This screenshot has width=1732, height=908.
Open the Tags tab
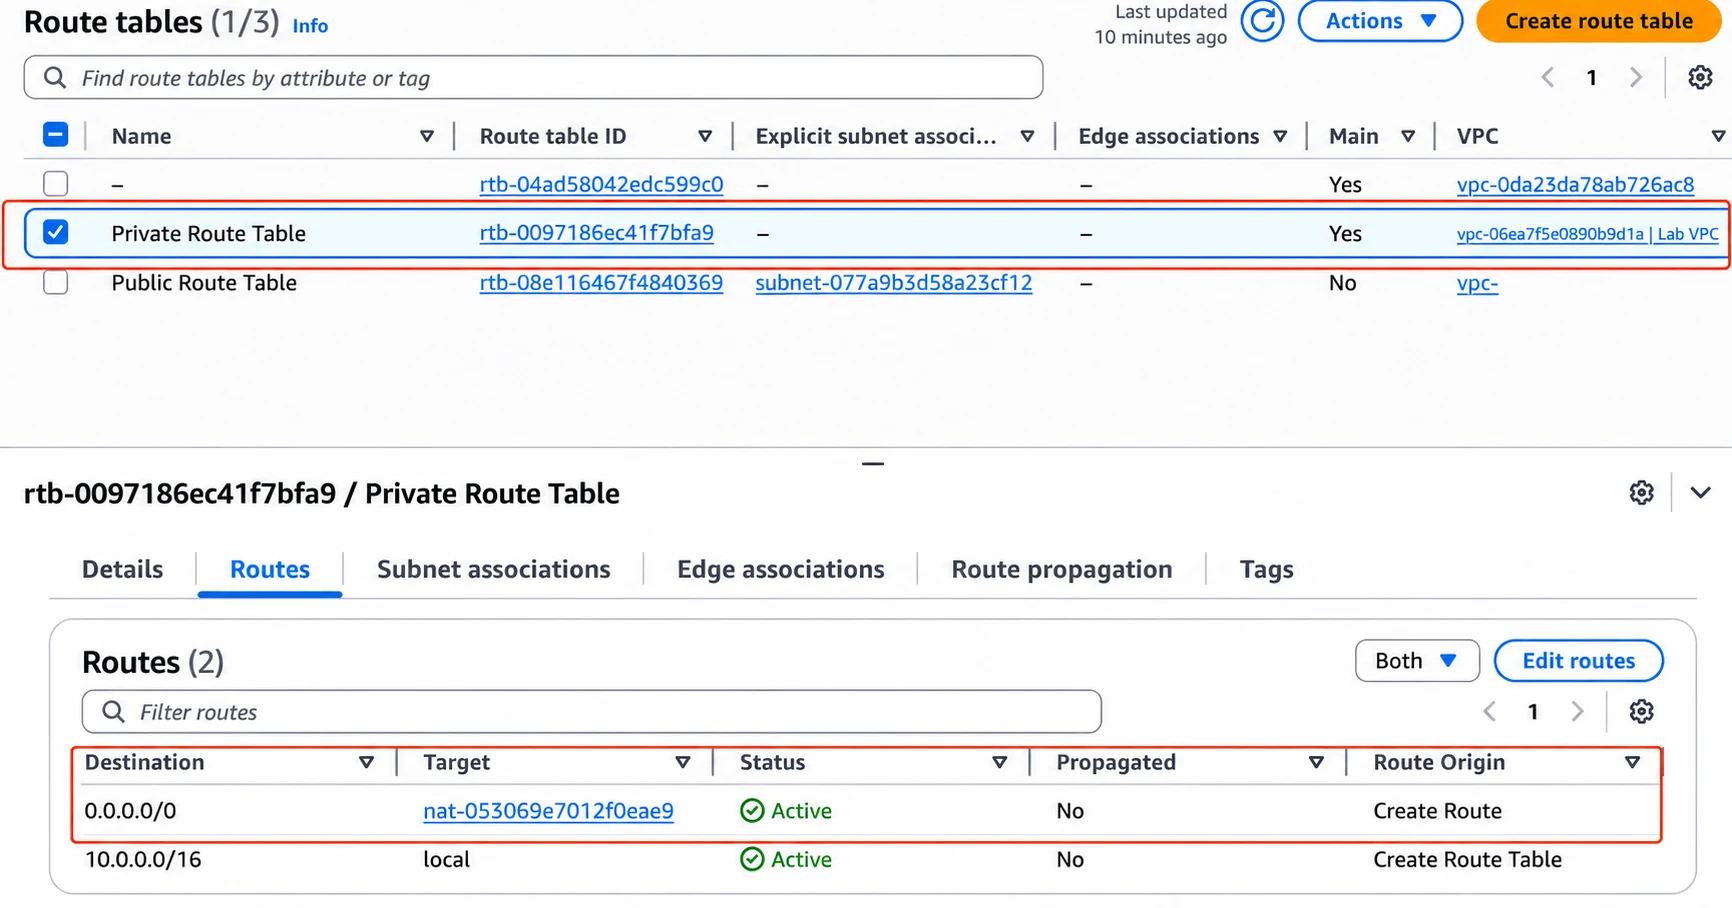pos(1266,569)
